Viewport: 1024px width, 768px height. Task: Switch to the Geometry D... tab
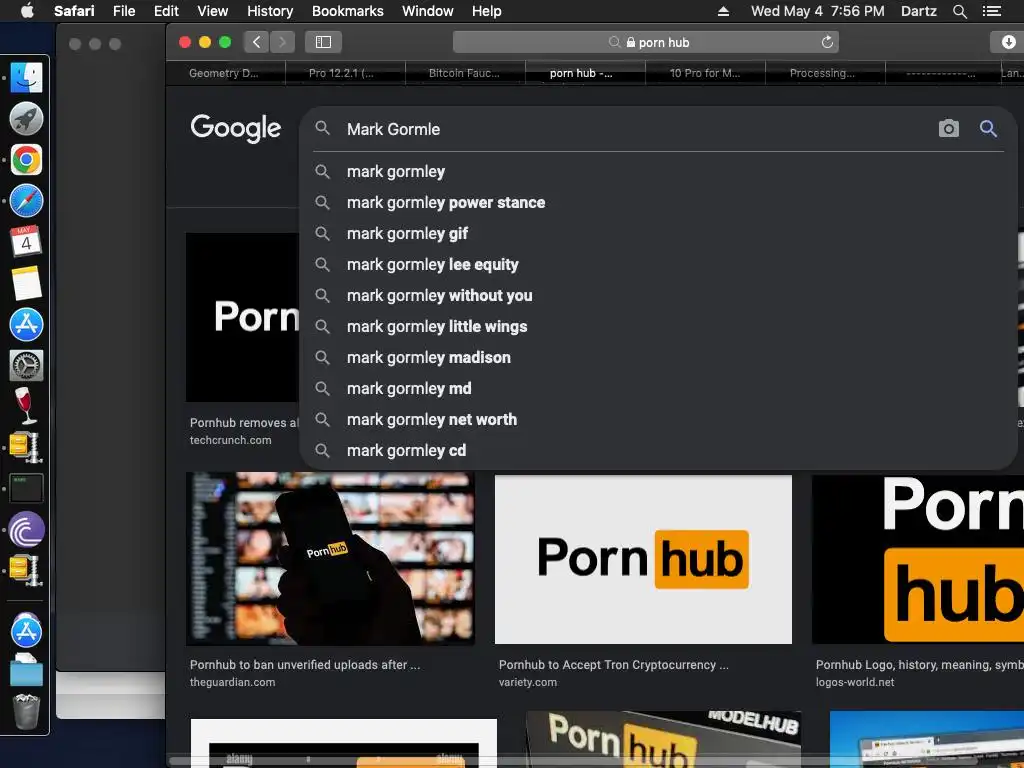tap(225, 73)
